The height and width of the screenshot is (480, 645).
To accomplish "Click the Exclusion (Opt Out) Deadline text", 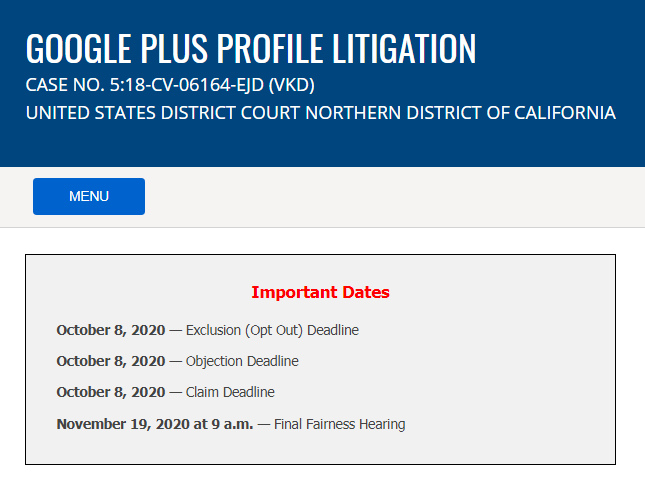I will click(x=272, y=330).
